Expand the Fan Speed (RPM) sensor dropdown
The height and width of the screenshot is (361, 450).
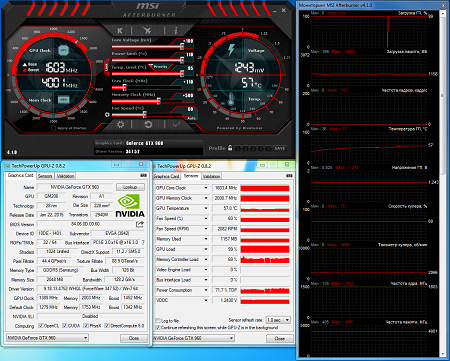click(x=206, y=229)
